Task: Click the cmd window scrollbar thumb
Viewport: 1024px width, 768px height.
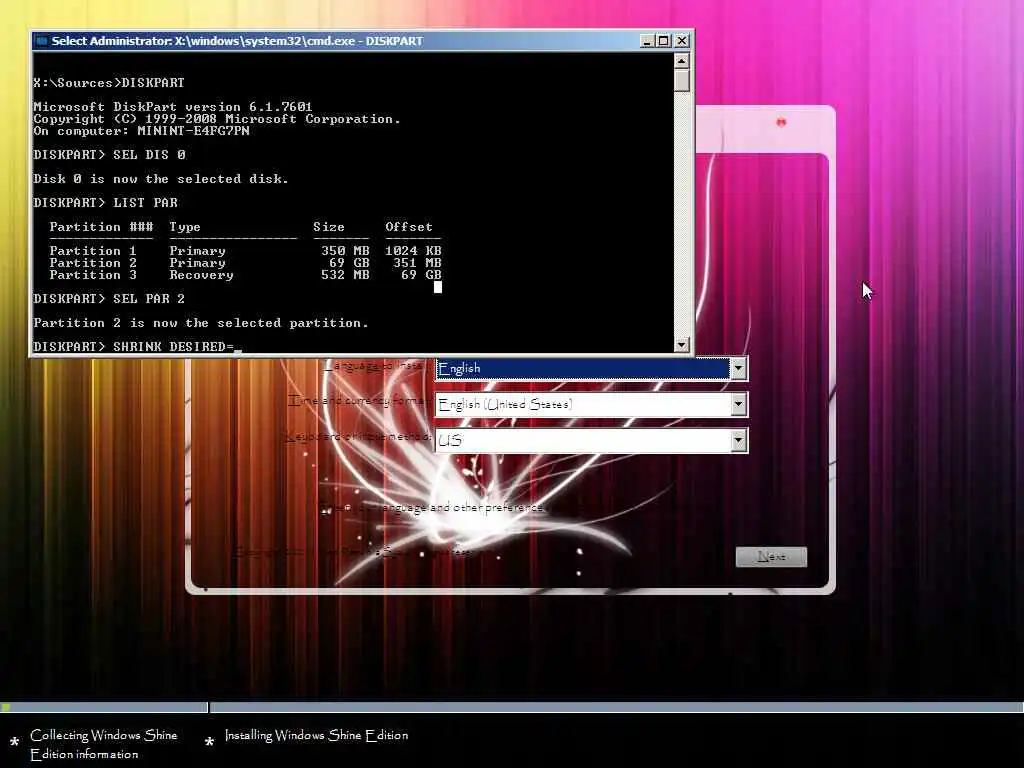Action: (682, 81)
